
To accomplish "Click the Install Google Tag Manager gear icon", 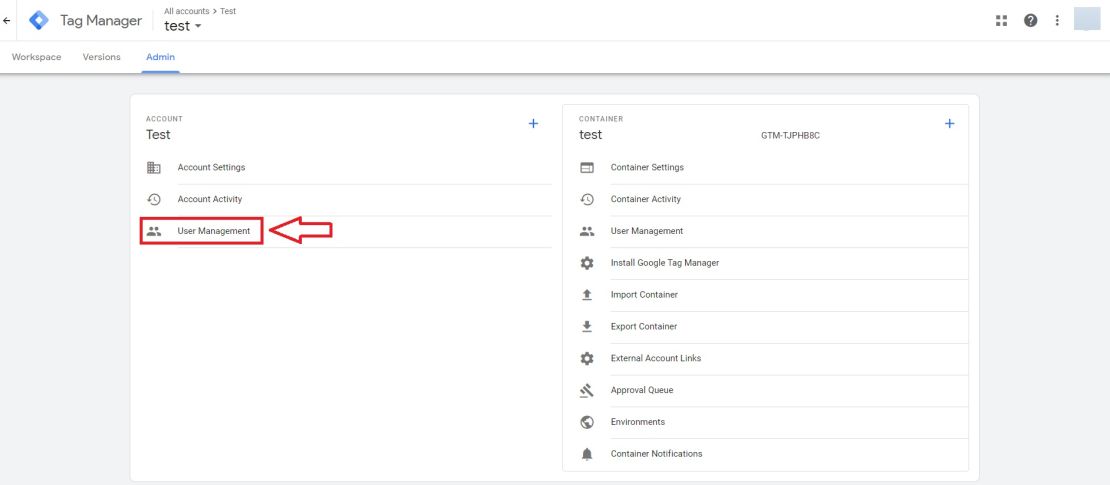I will click(x=587, y=263).
